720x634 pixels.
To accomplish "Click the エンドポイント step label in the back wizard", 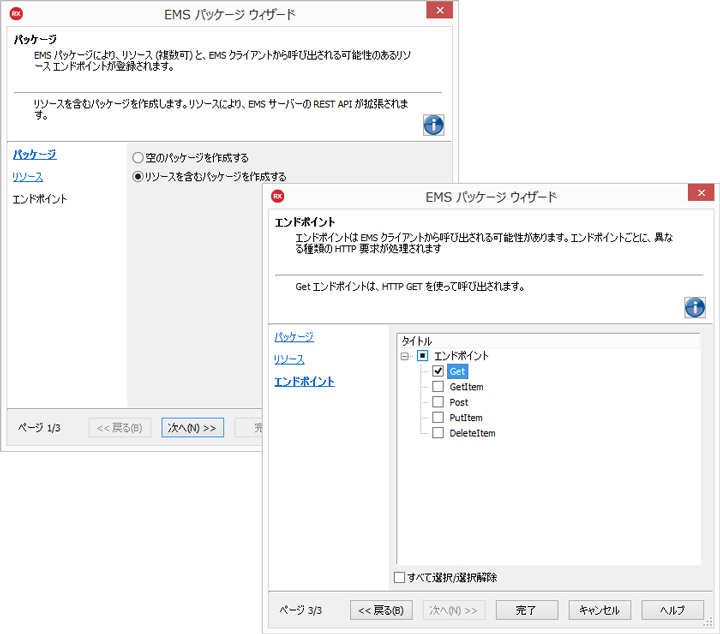I will click(x=40, y=199).
